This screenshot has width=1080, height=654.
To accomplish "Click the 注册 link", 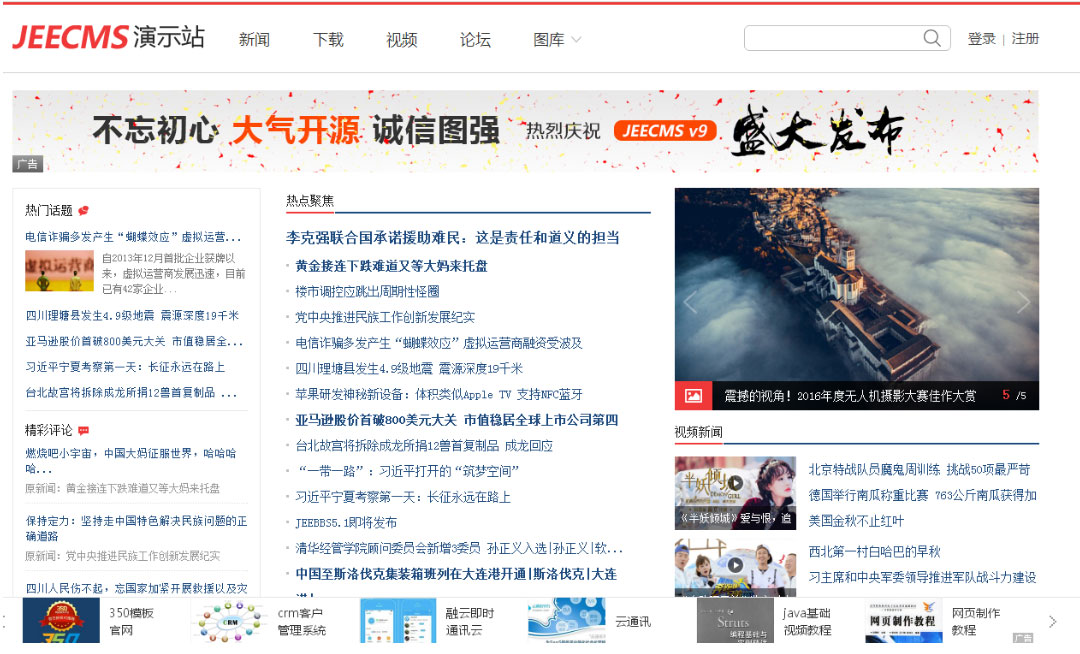I will coord(1025,39).
